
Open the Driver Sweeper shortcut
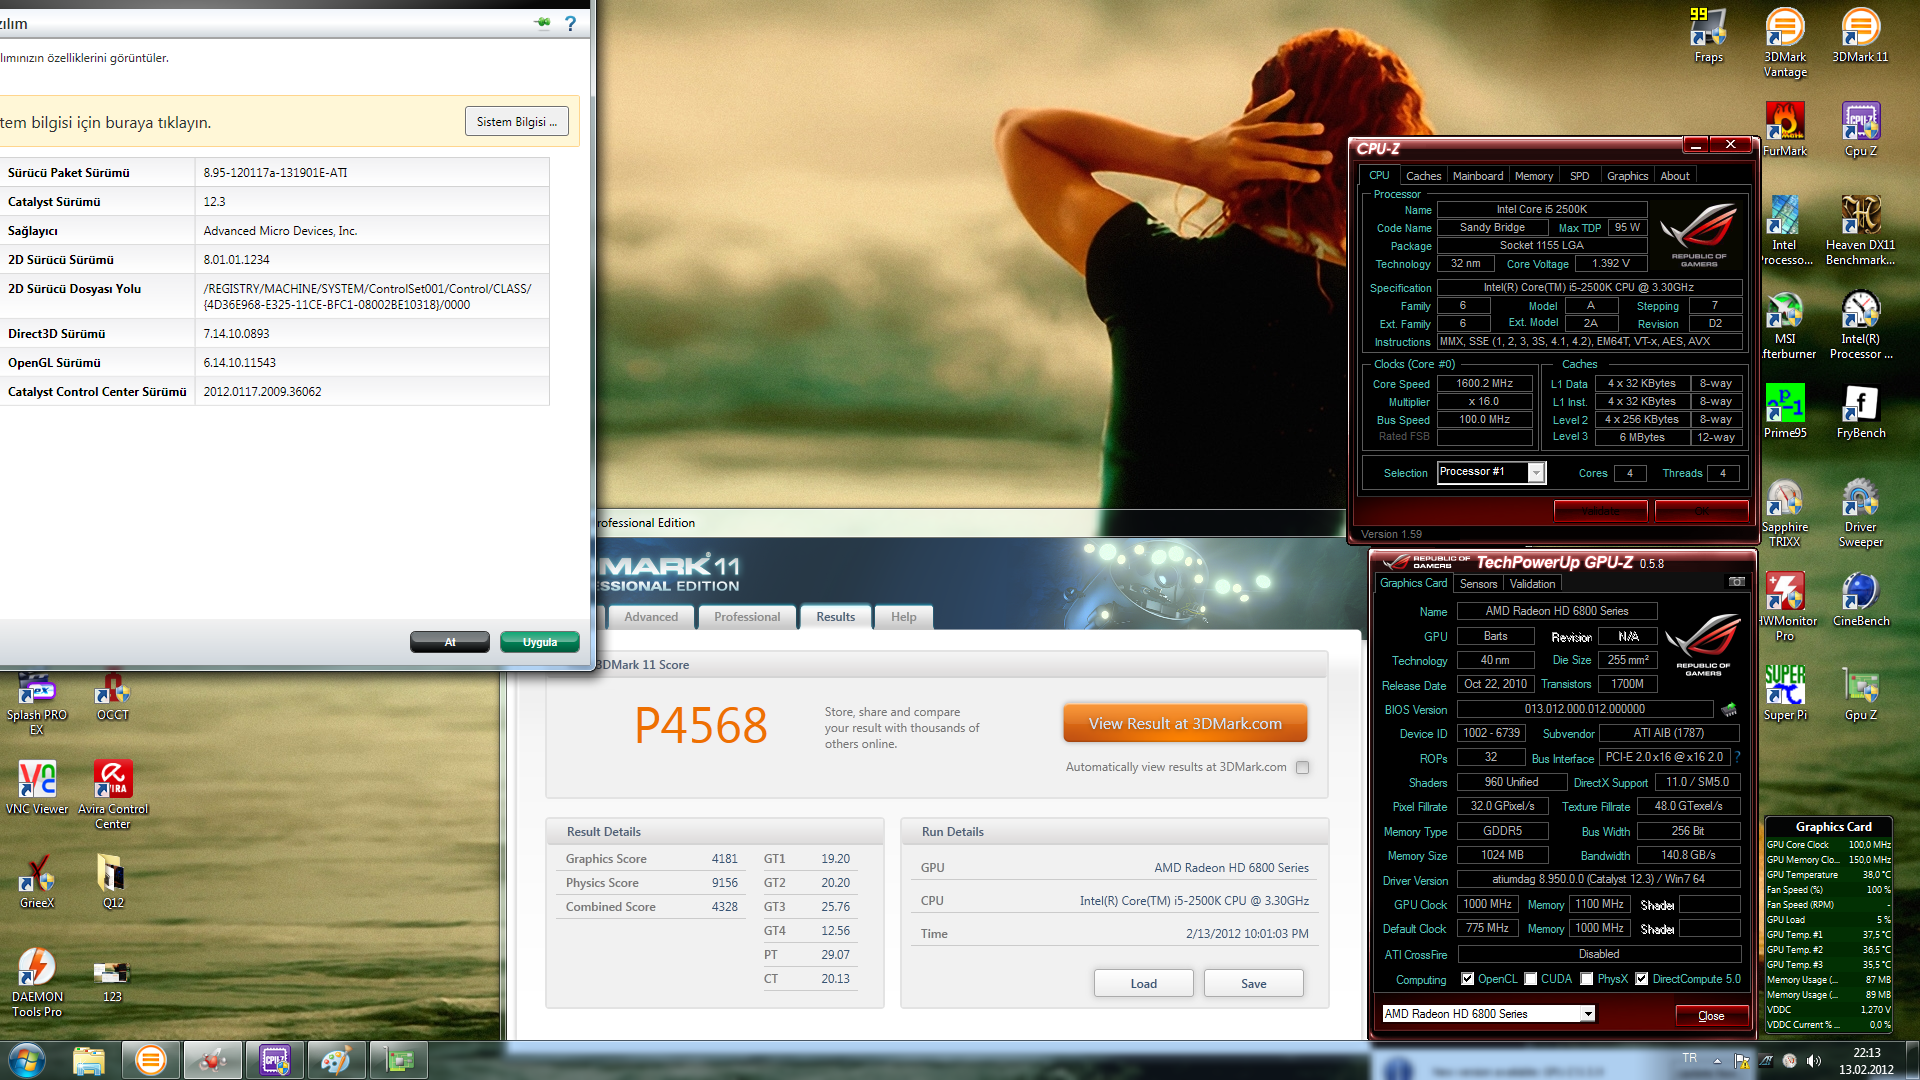(x=1860, y=513)
